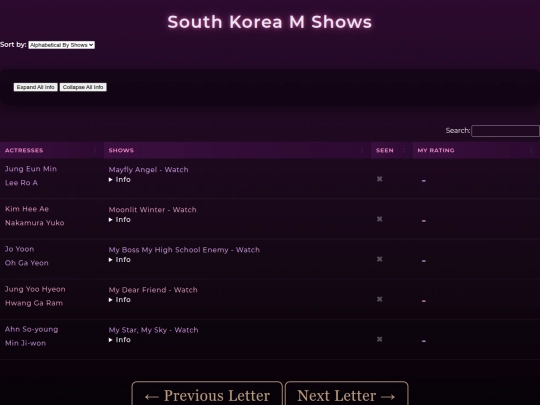Expand Info under My Boss My High School Enemy
The width and height of the screenshot is (540, 405).
pos(120,260)
